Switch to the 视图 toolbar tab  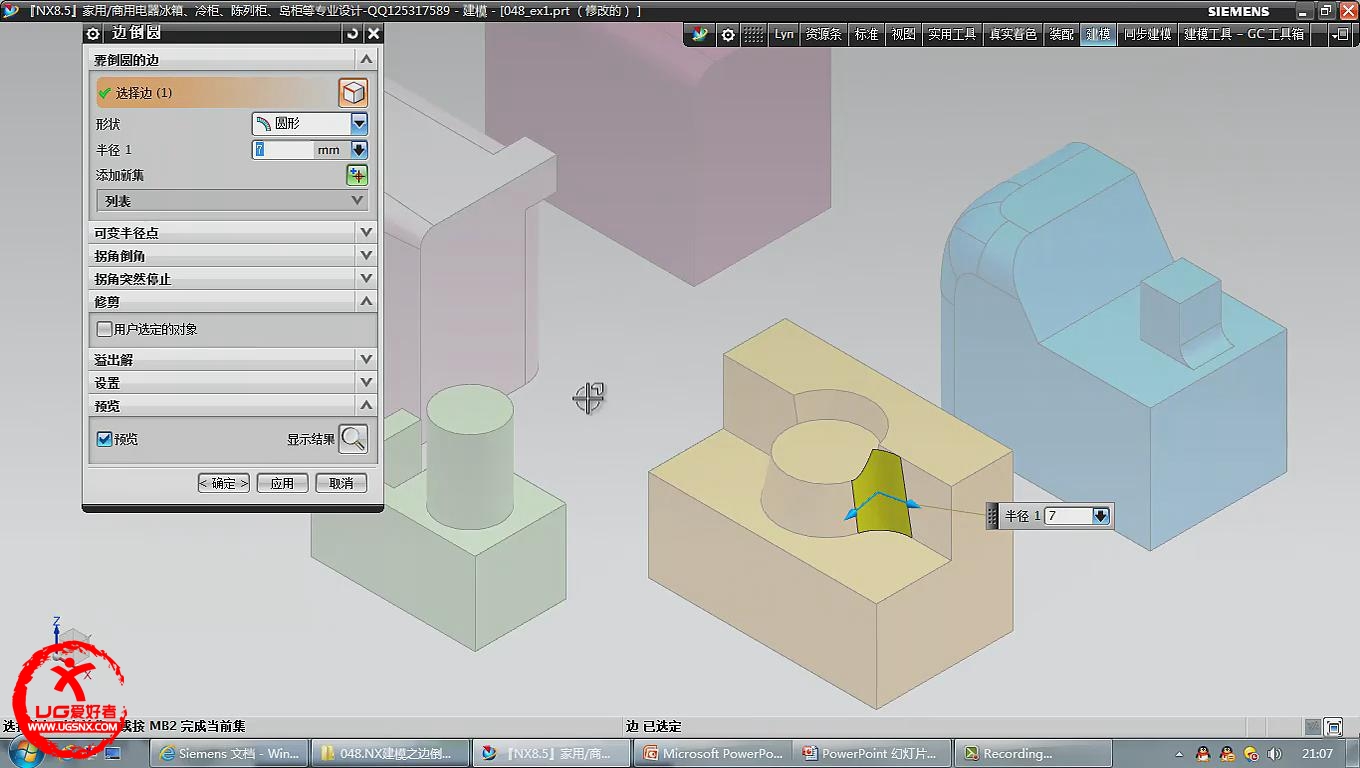pyautogui.click(x=903, y=34)
